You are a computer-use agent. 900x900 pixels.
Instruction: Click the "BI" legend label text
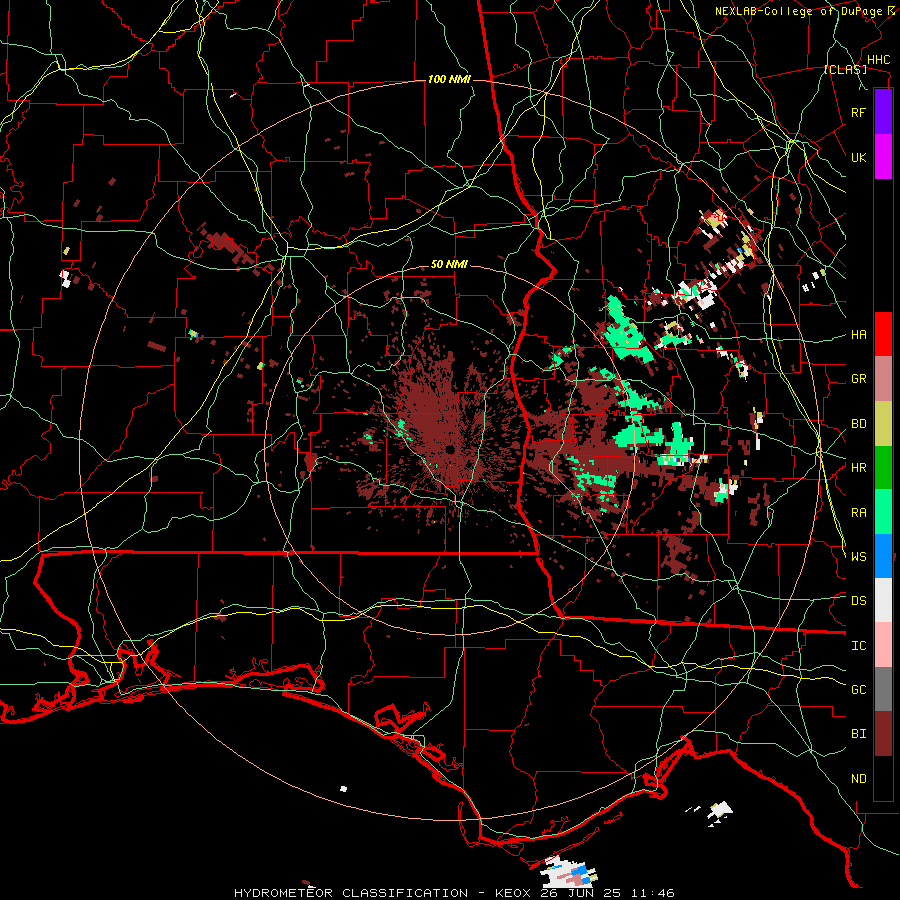click(x=858, y=734)
